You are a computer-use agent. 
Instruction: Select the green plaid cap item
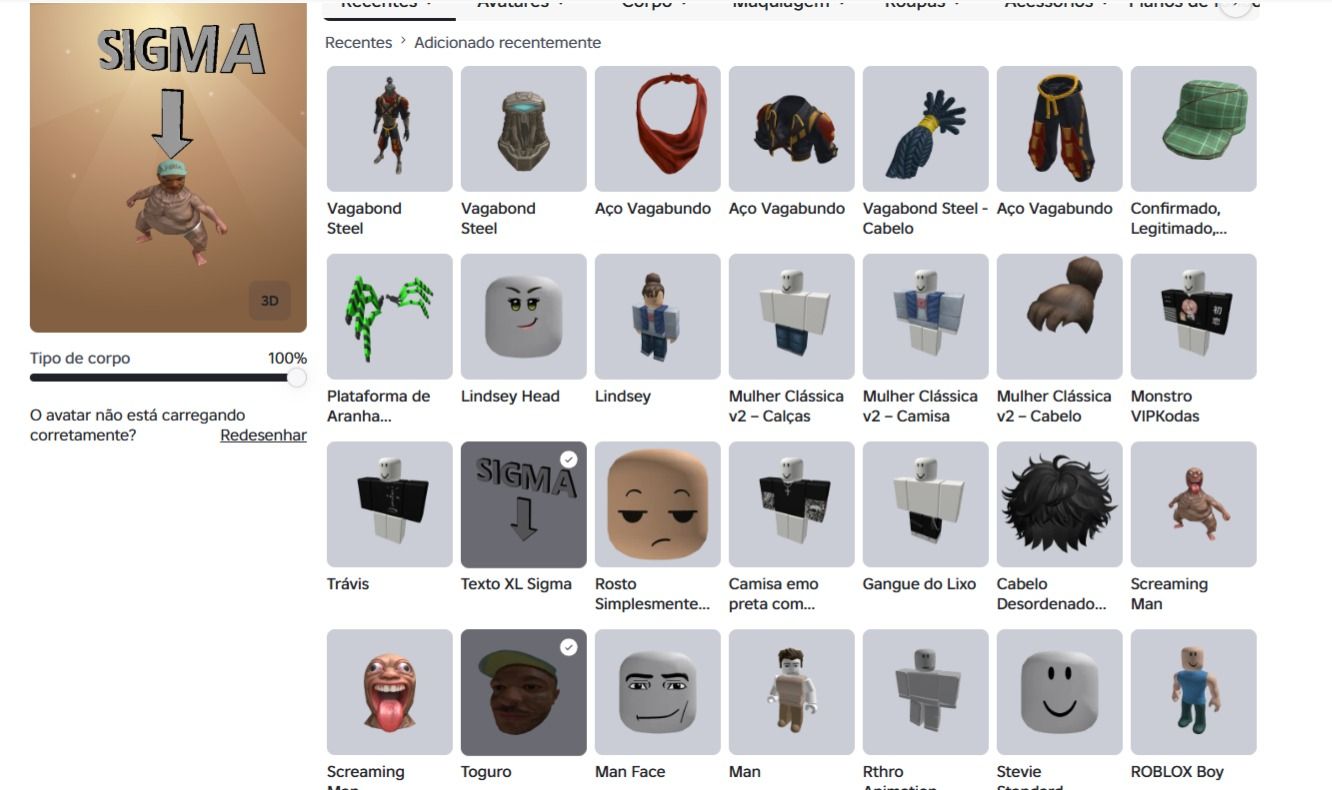1194,129
